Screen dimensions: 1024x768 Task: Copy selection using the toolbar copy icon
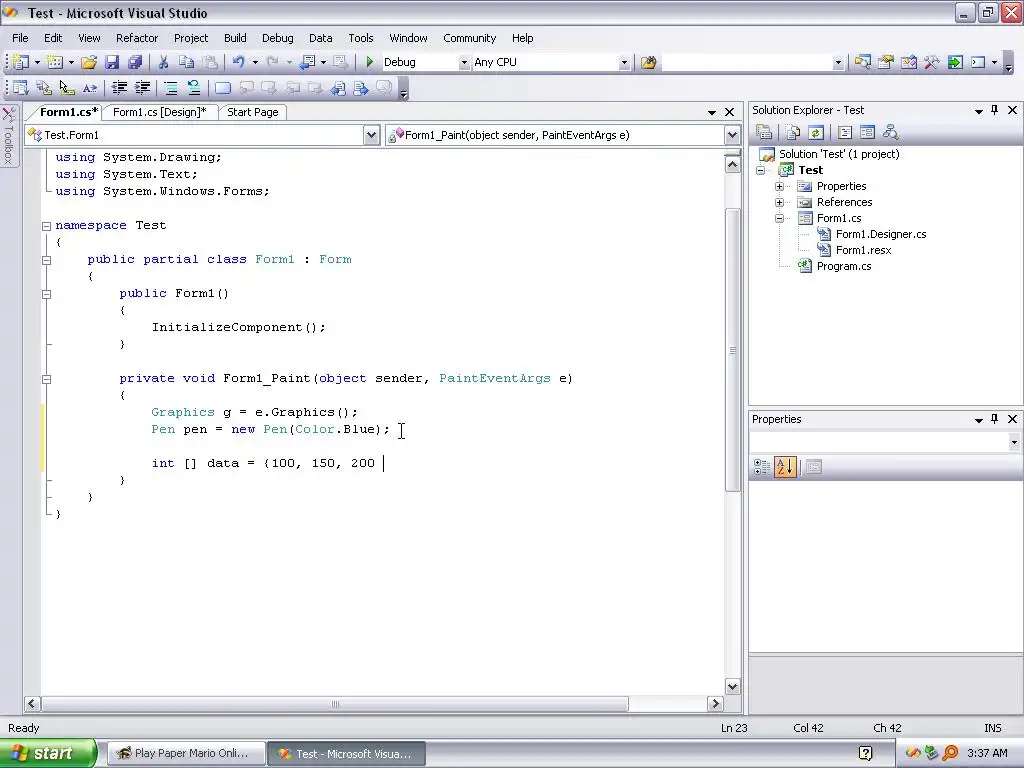pos(187,62)
